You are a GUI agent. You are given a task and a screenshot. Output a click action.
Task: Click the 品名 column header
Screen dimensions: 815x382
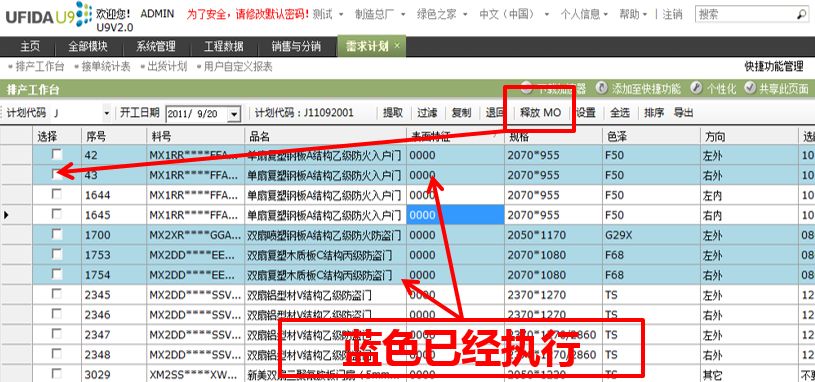coord(325,136)
